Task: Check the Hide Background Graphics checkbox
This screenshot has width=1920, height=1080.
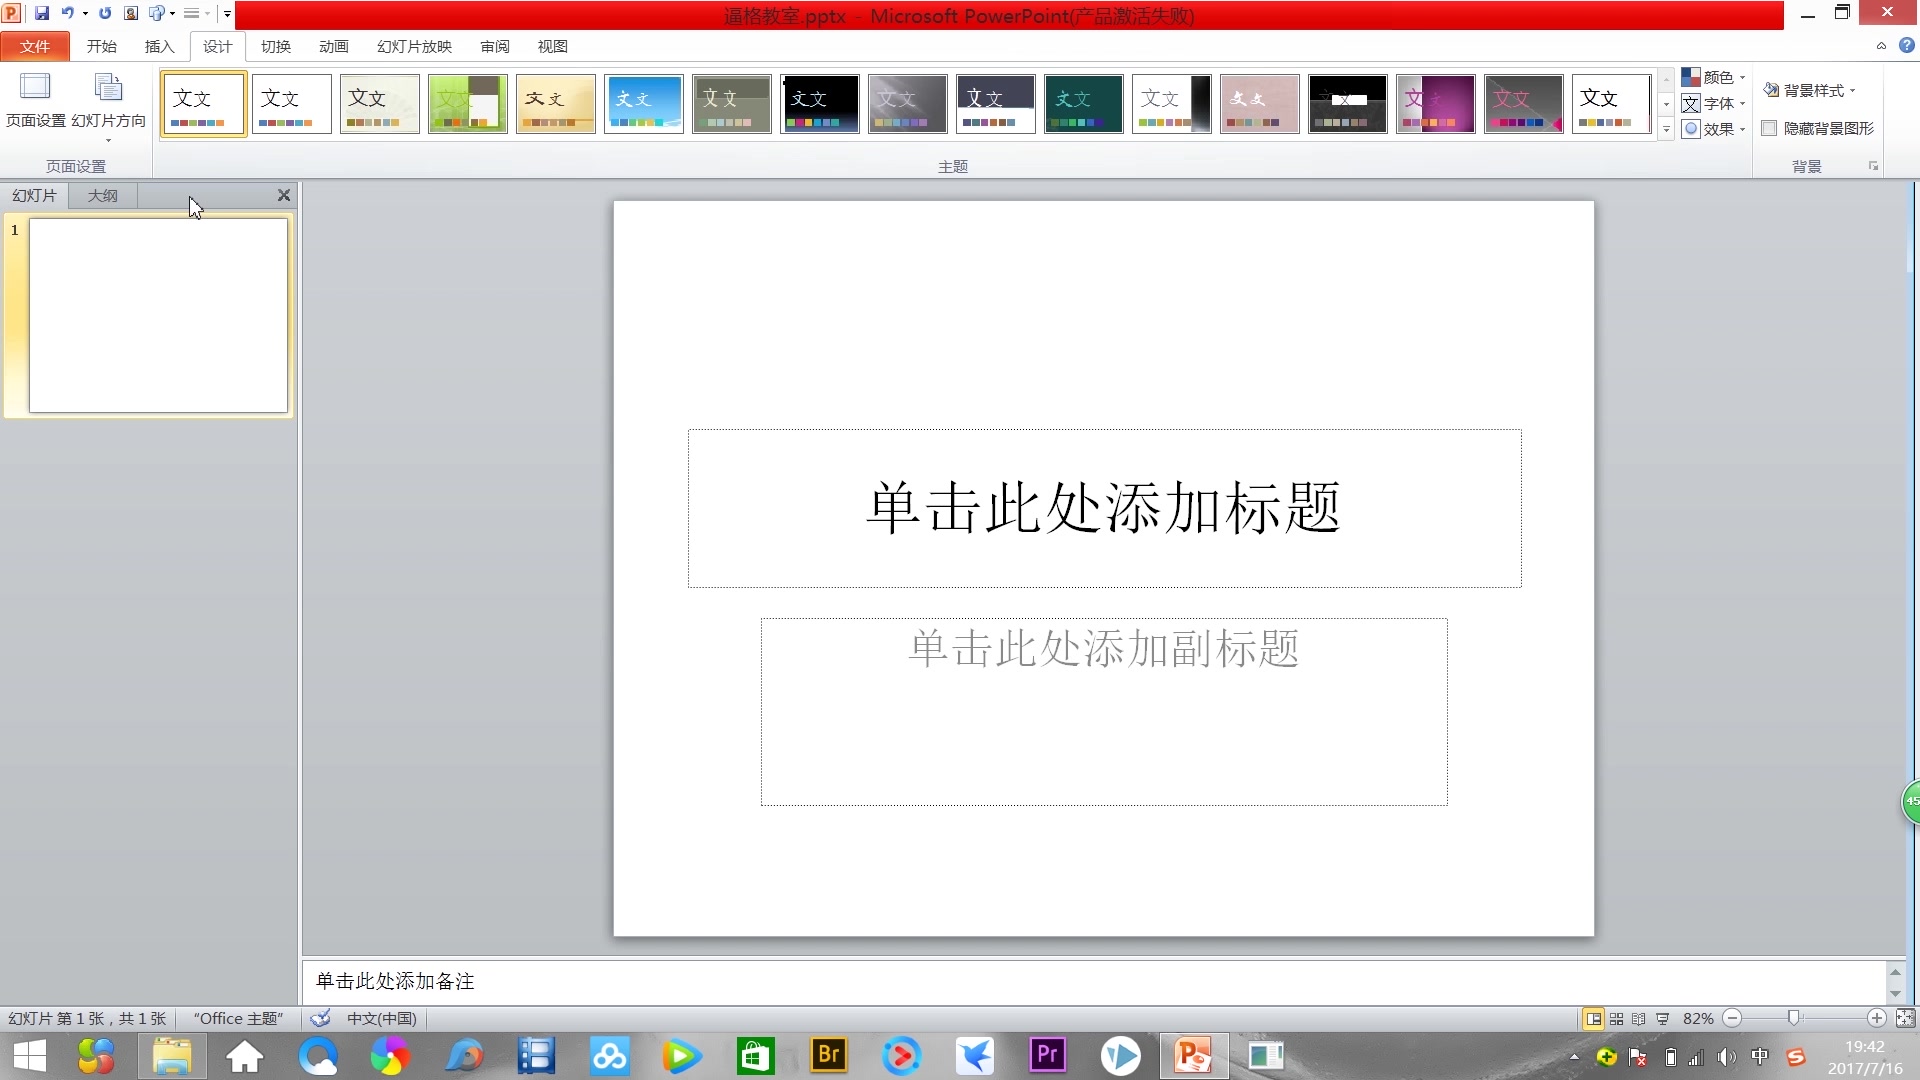Action: (1768, 128)
